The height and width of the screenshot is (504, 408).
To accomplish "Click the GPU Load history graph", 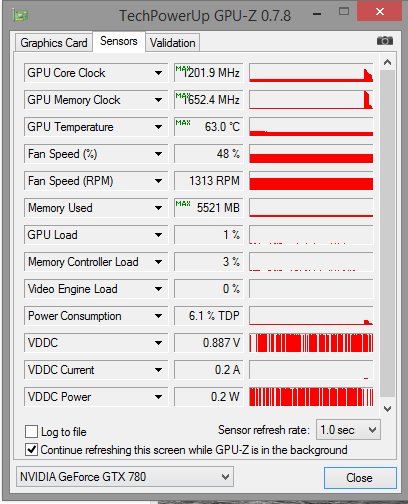I will 311,235.
